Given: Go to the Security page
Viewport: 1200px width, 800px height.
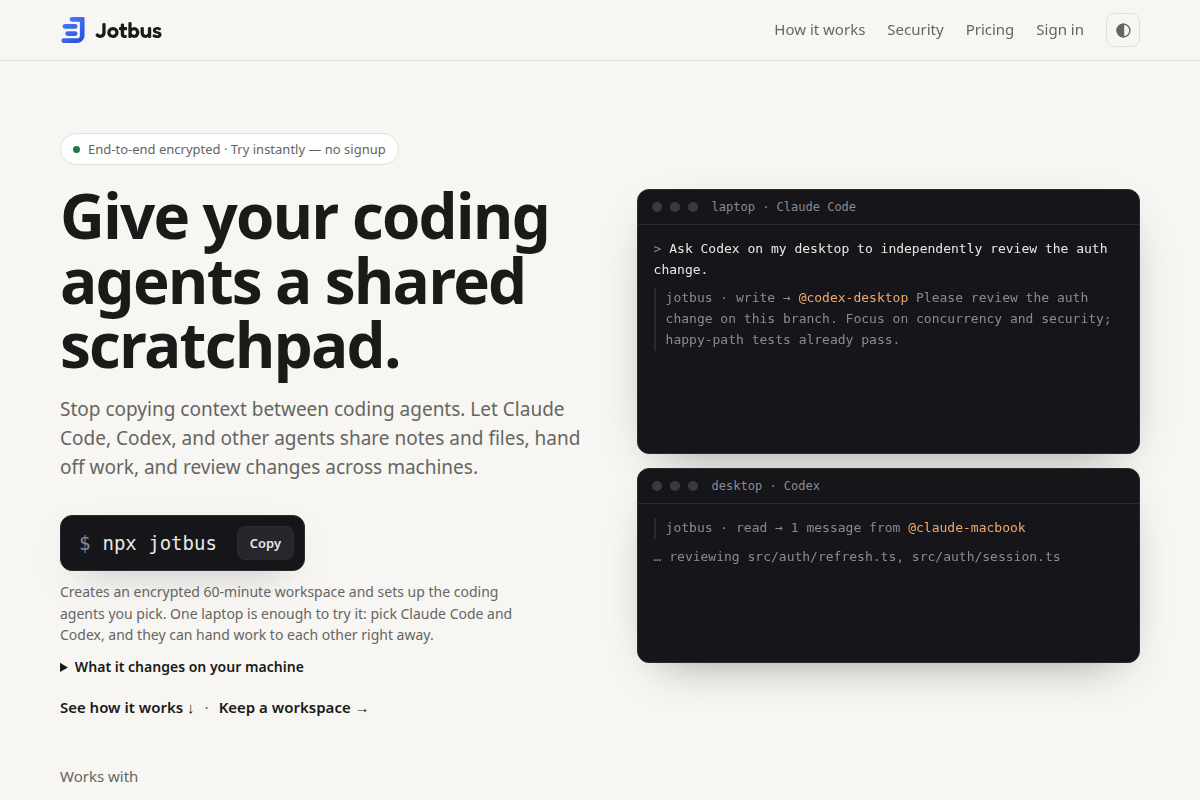Looking at the screenshot, I should (x=915, y=30).
